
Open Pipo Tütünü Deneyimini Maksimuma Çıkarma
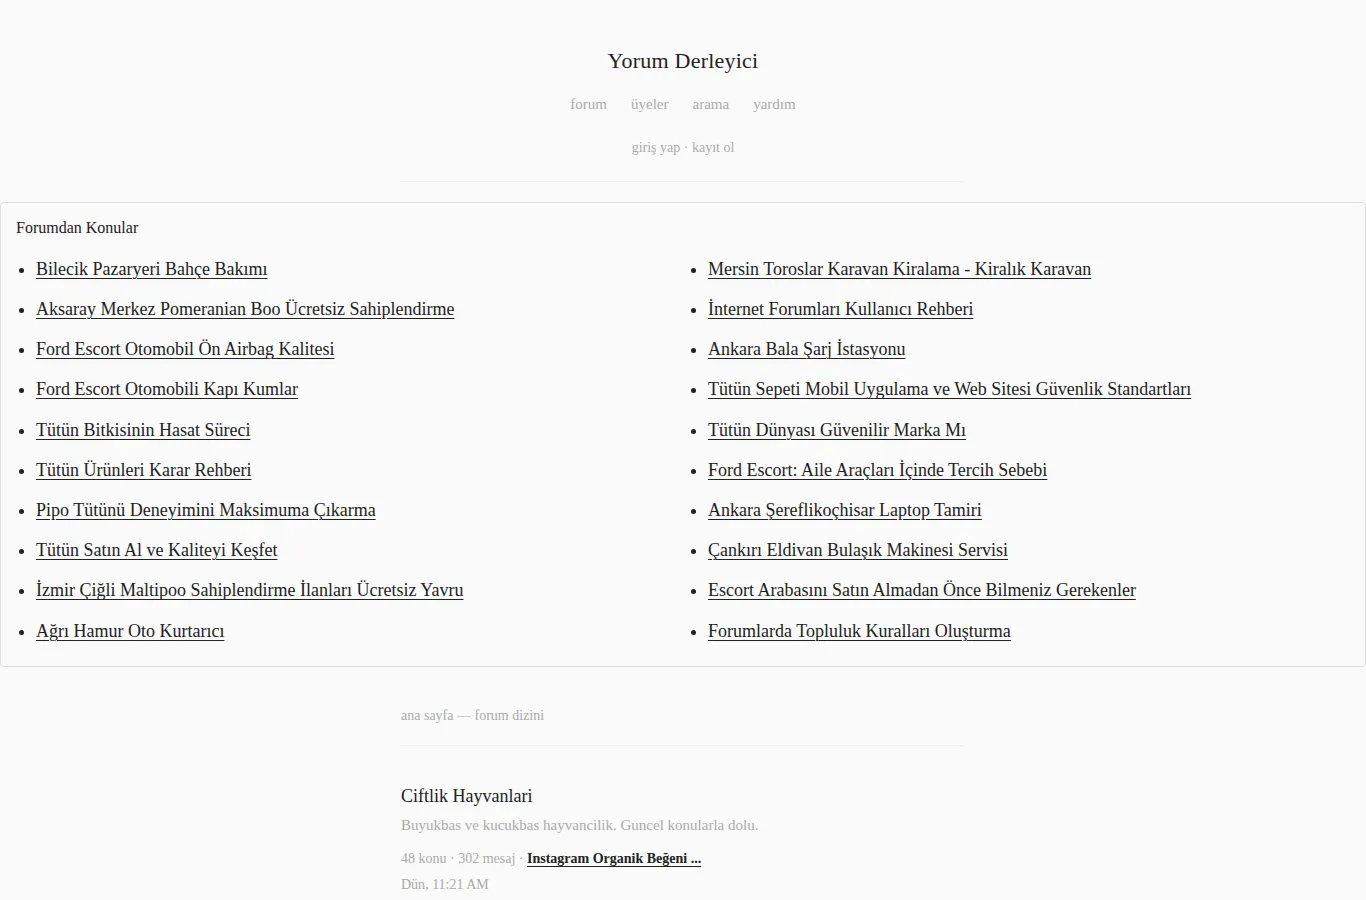(206, 510)
